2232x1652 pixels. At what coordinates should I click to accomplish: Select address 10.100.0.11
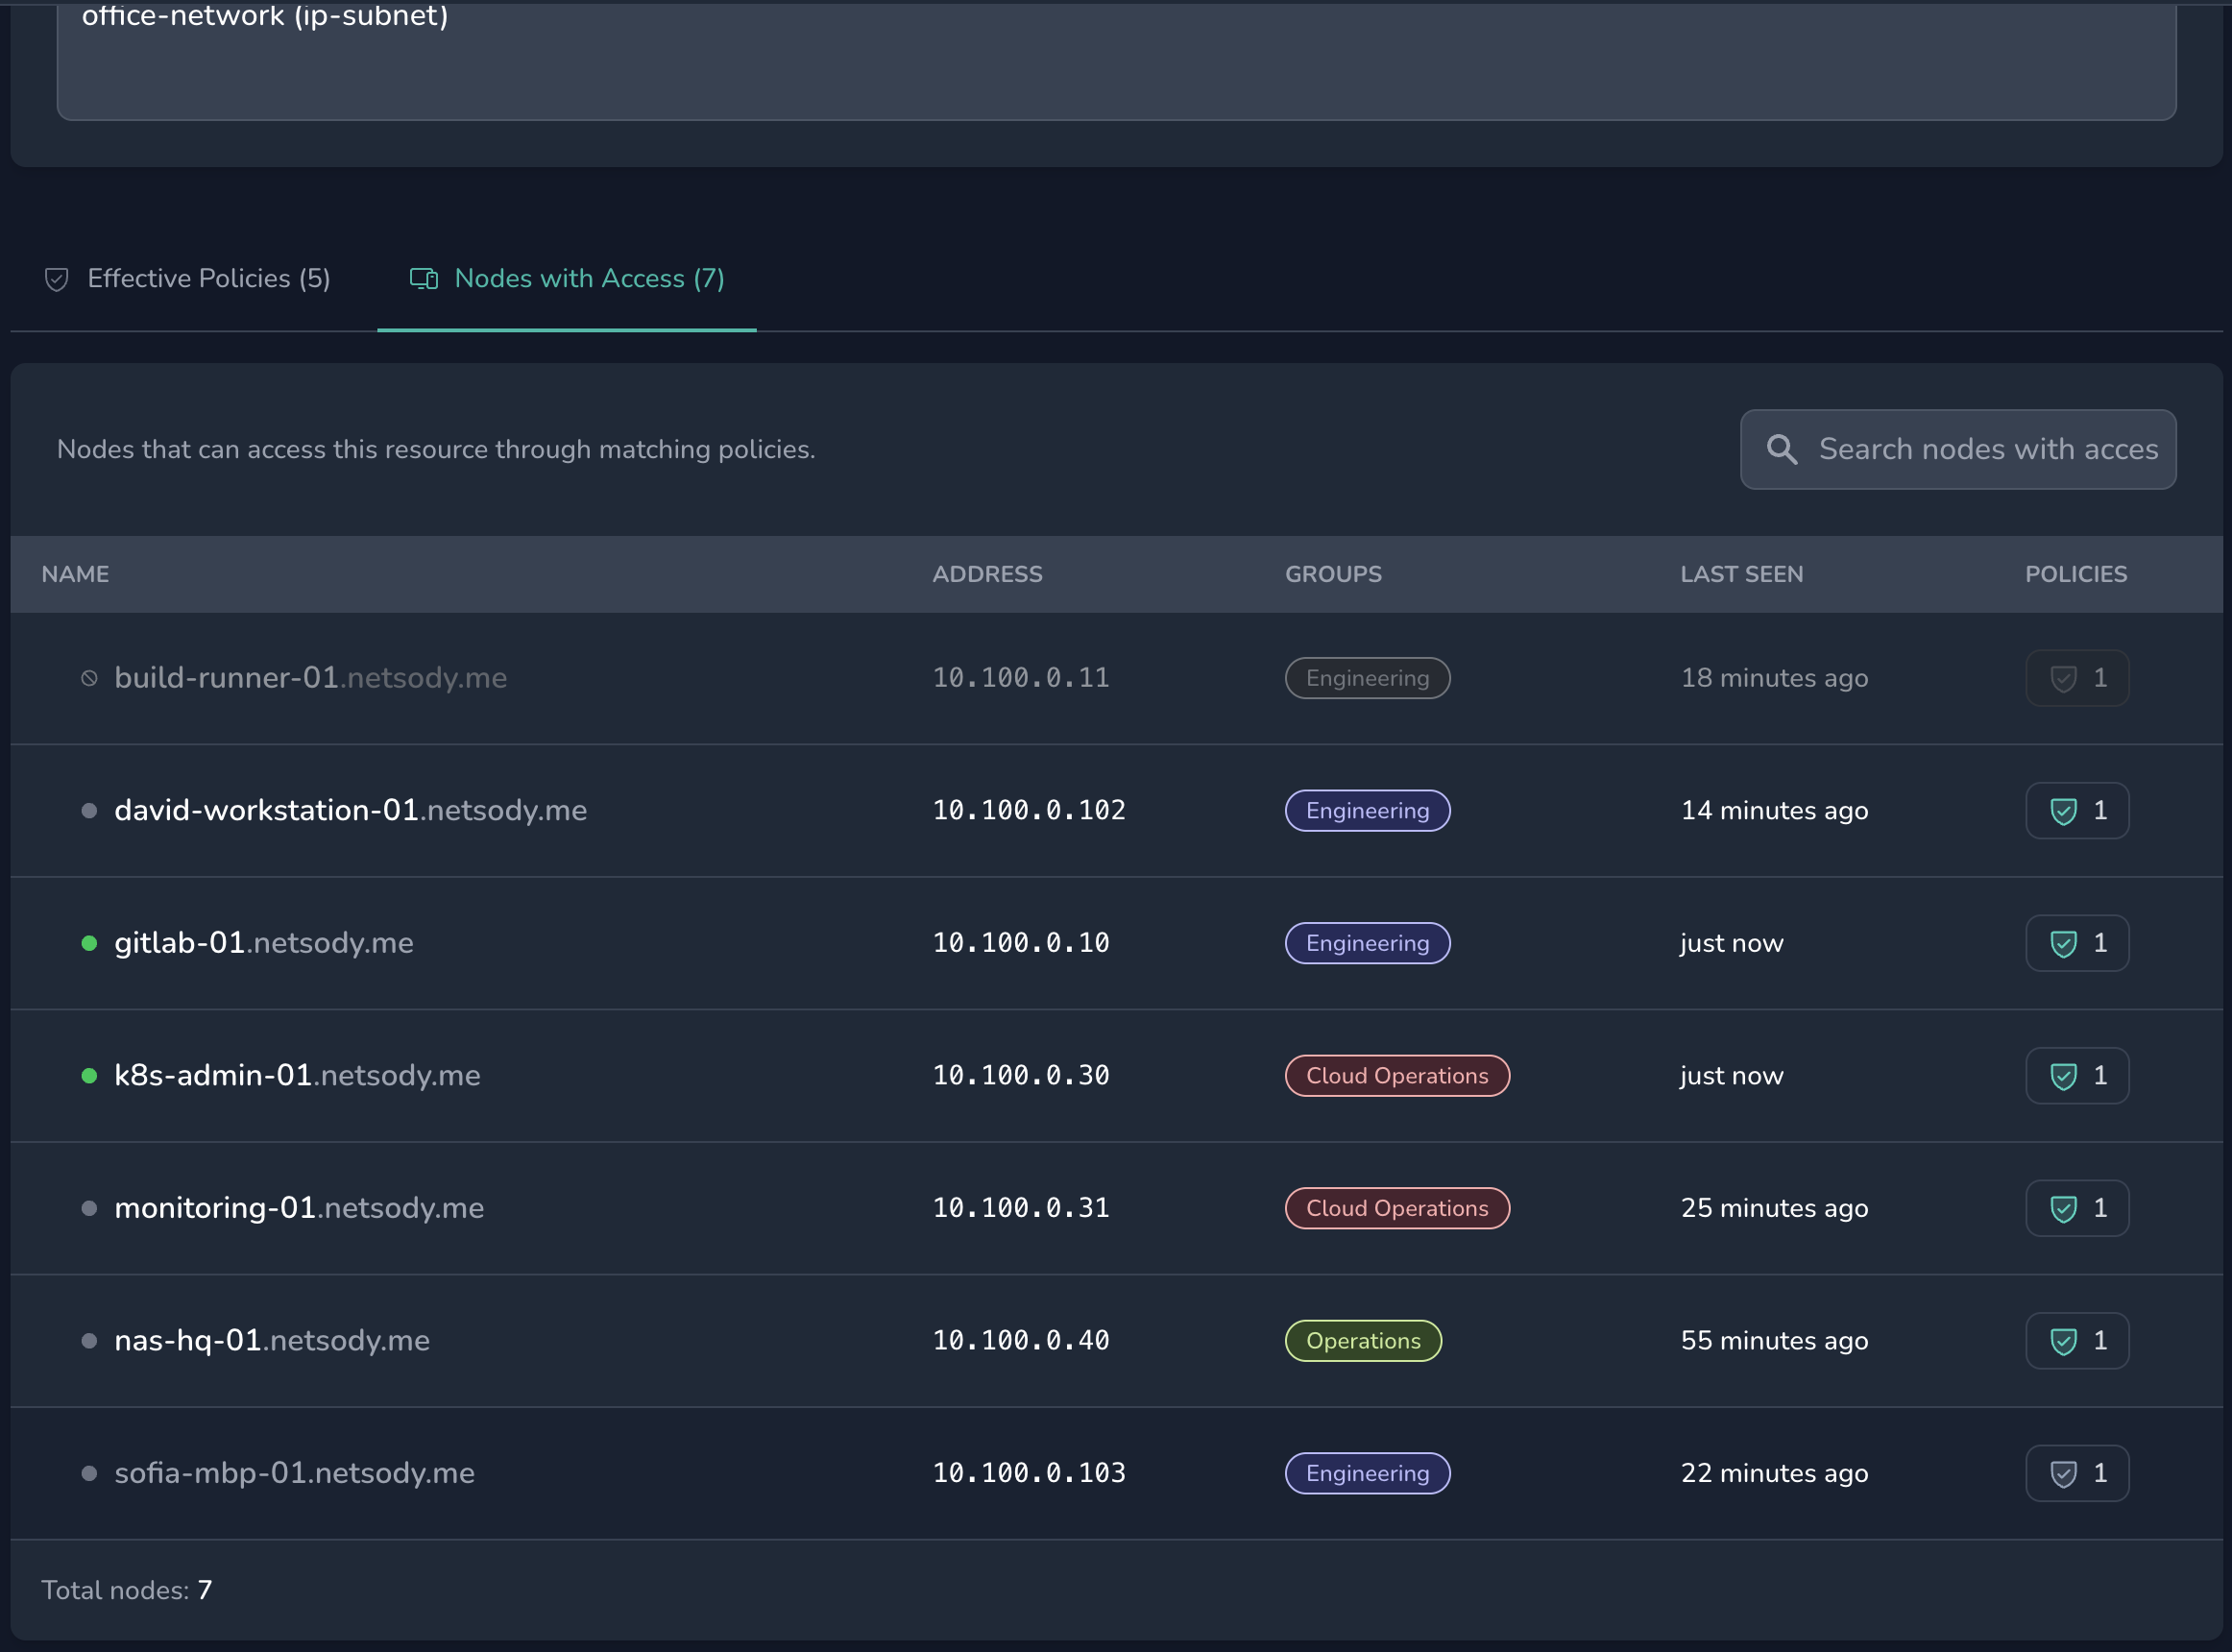click(x=1021, y=678)
